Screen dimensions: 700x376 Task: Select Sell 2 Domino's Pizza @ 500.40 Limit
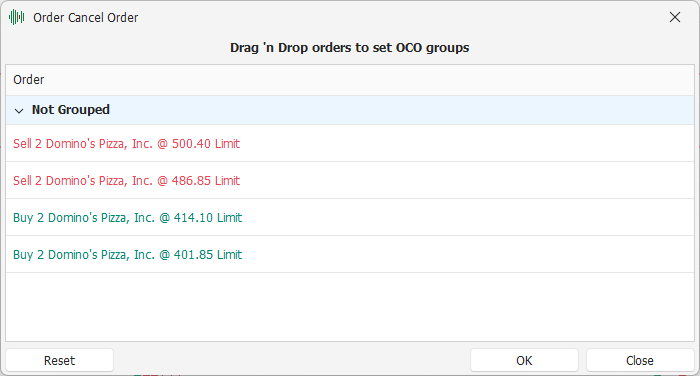point(350,143)
